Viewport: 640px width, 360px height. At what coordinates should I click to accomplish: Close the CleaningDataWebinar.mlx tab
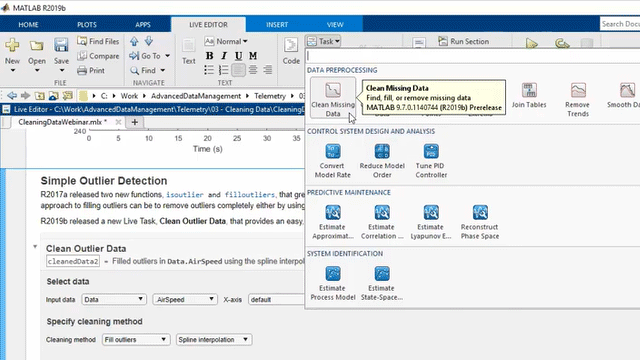coord(118,122)
